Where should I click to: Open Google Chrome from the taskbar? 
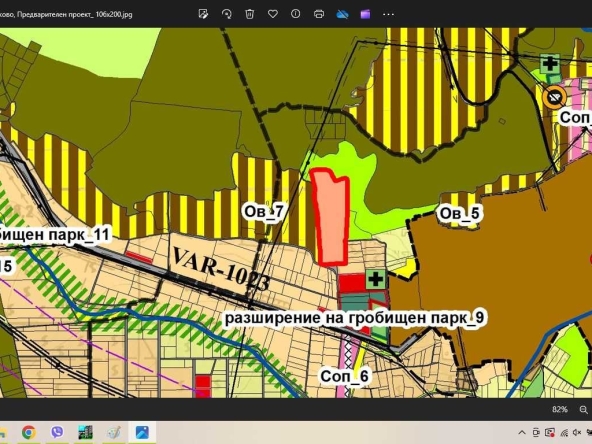click(29, 432)
